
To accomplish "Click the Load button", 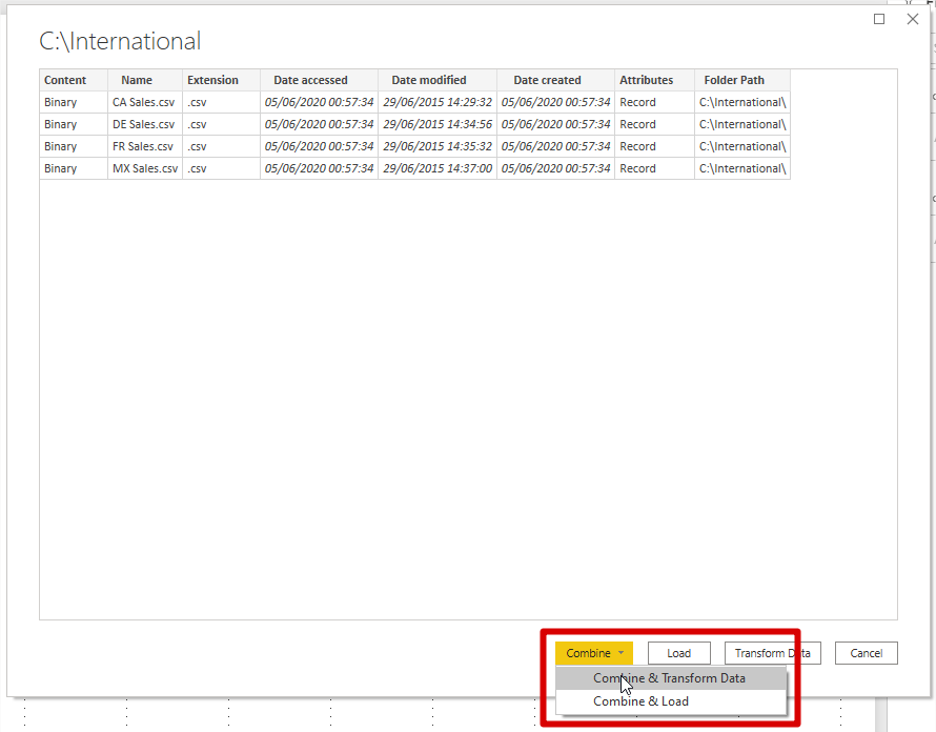I will [x=679, y=653].
